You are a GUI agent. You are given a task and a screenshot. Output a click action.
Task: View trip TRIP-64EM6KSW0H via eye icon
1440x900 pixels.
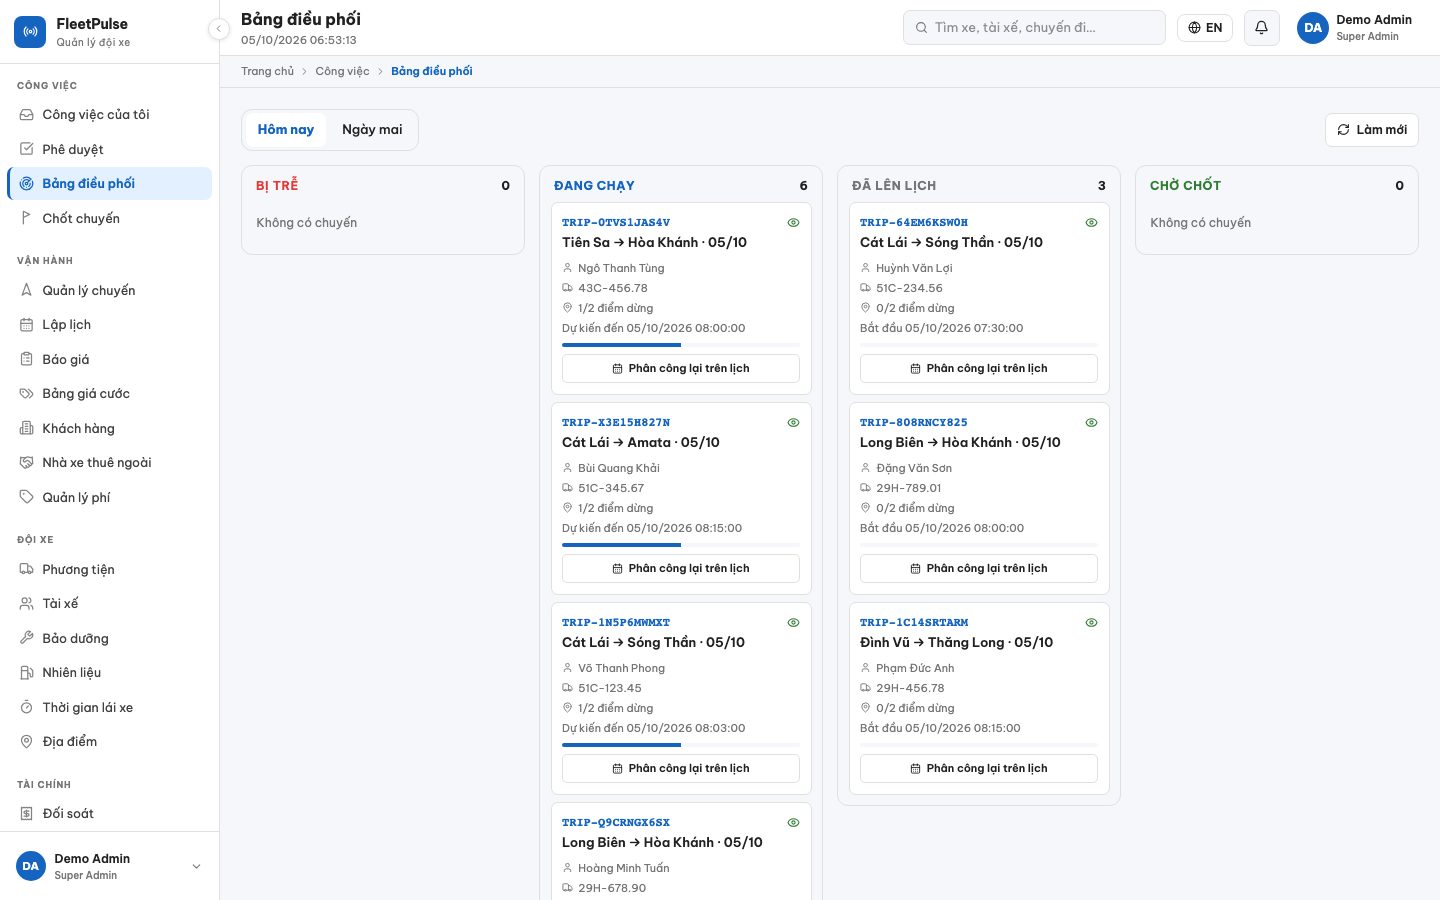(1091, 223)
